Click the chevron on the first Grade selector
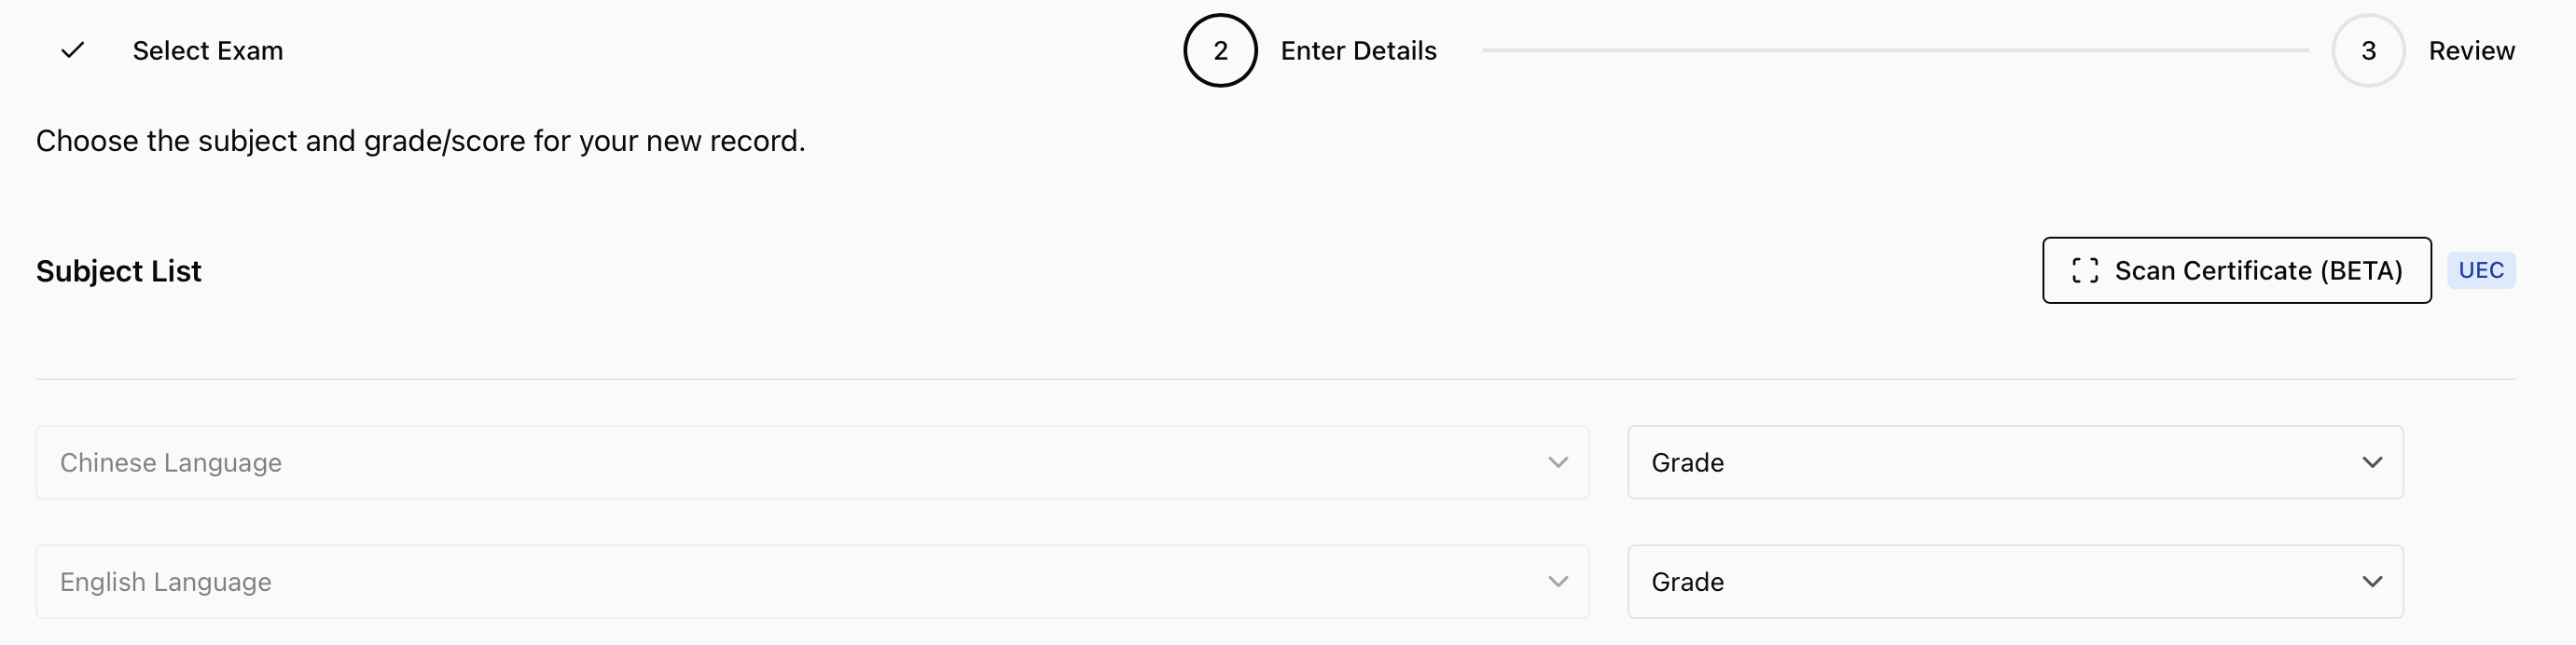Viewport: 2576px width, 645px height. 2374,463
